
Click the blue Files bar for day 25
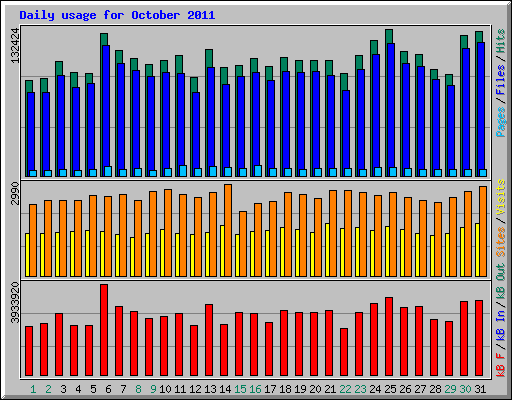[x=391, y=110]
